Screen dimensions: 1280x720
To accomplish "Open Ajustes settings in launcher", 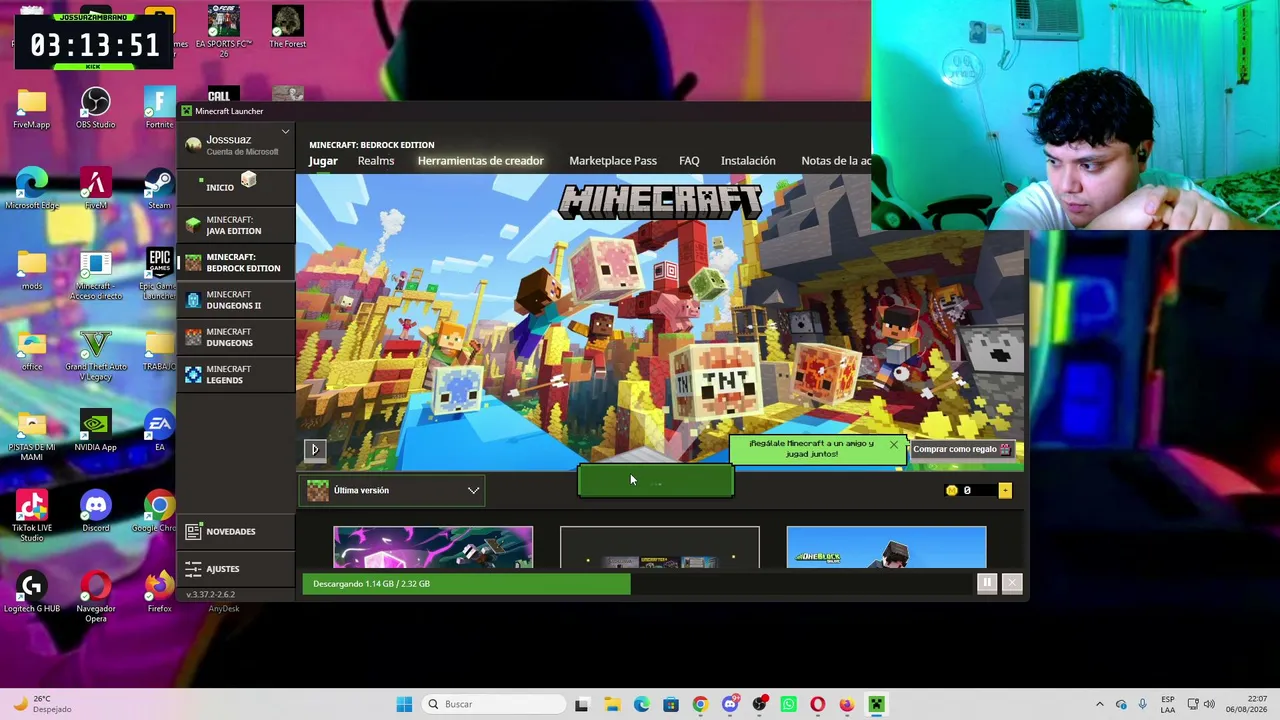I will click(236, 568).
